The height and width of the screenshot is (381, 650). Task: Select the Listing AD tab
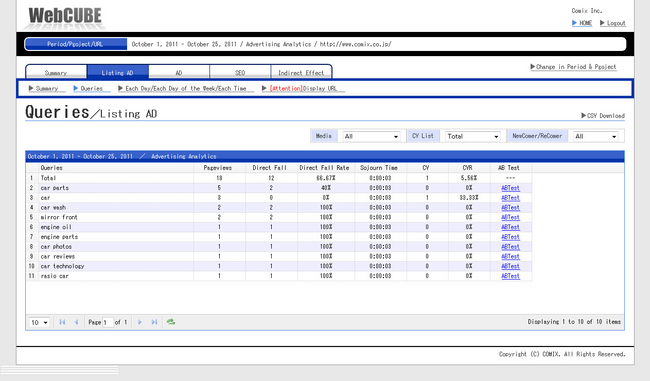coord(117,72)
